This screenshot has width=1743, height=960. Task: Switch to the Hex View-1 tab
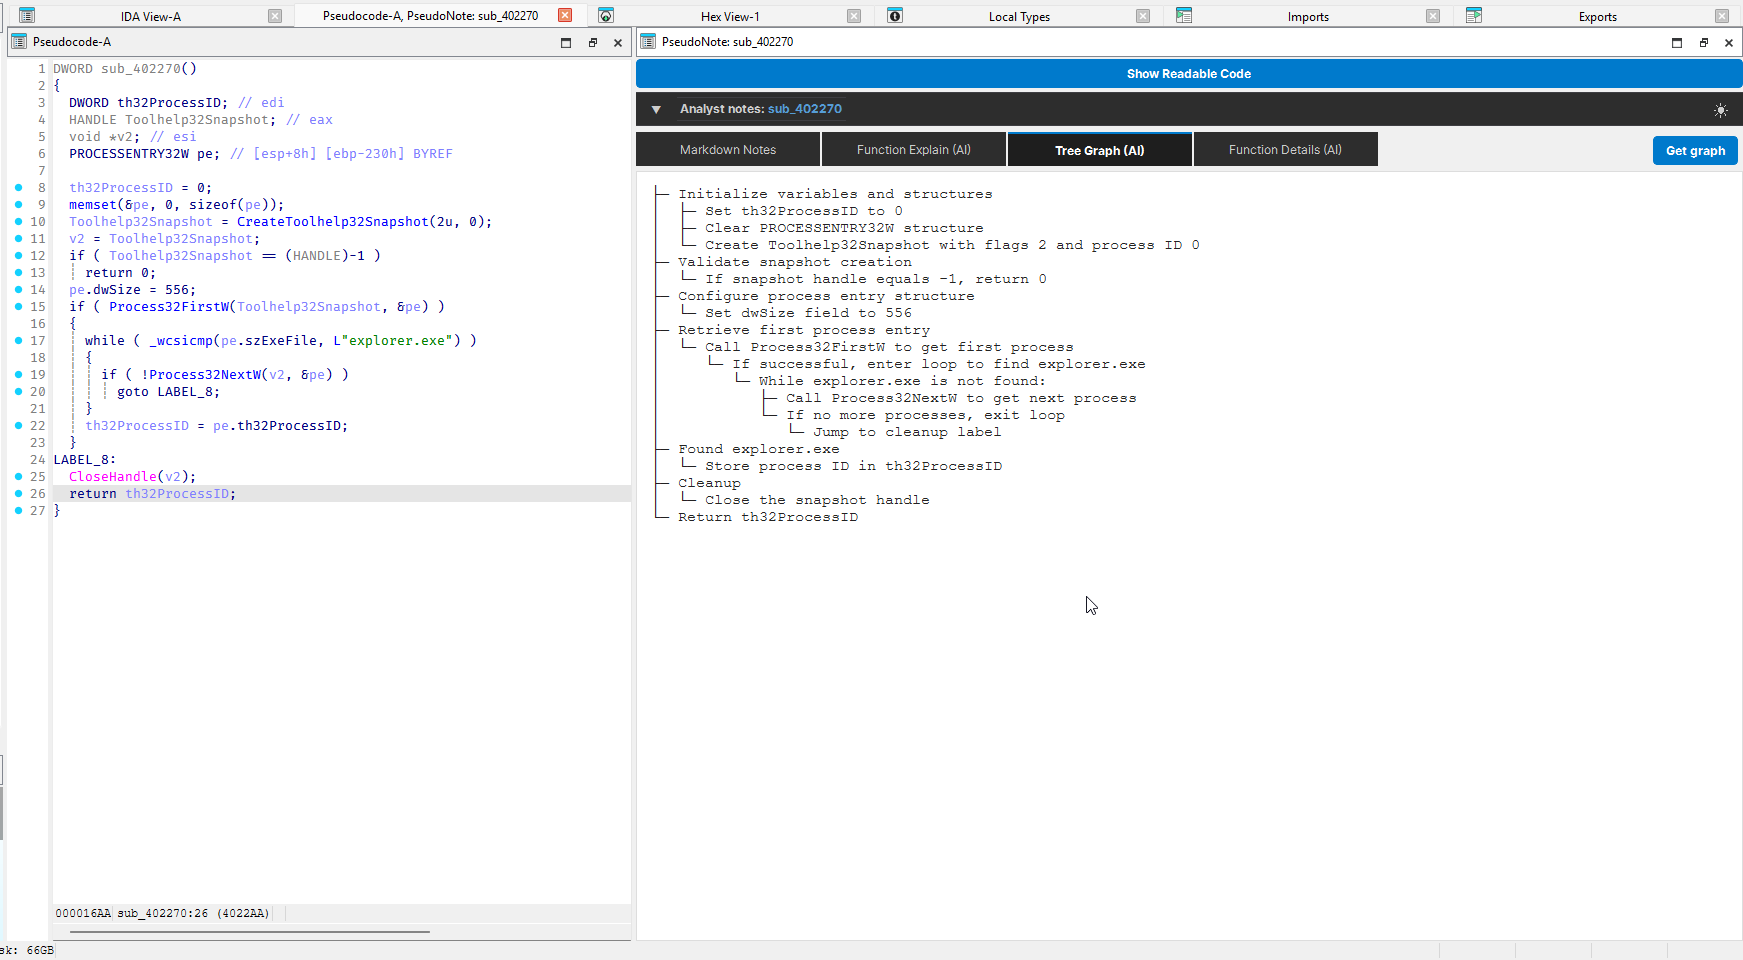tap(730, 16)
